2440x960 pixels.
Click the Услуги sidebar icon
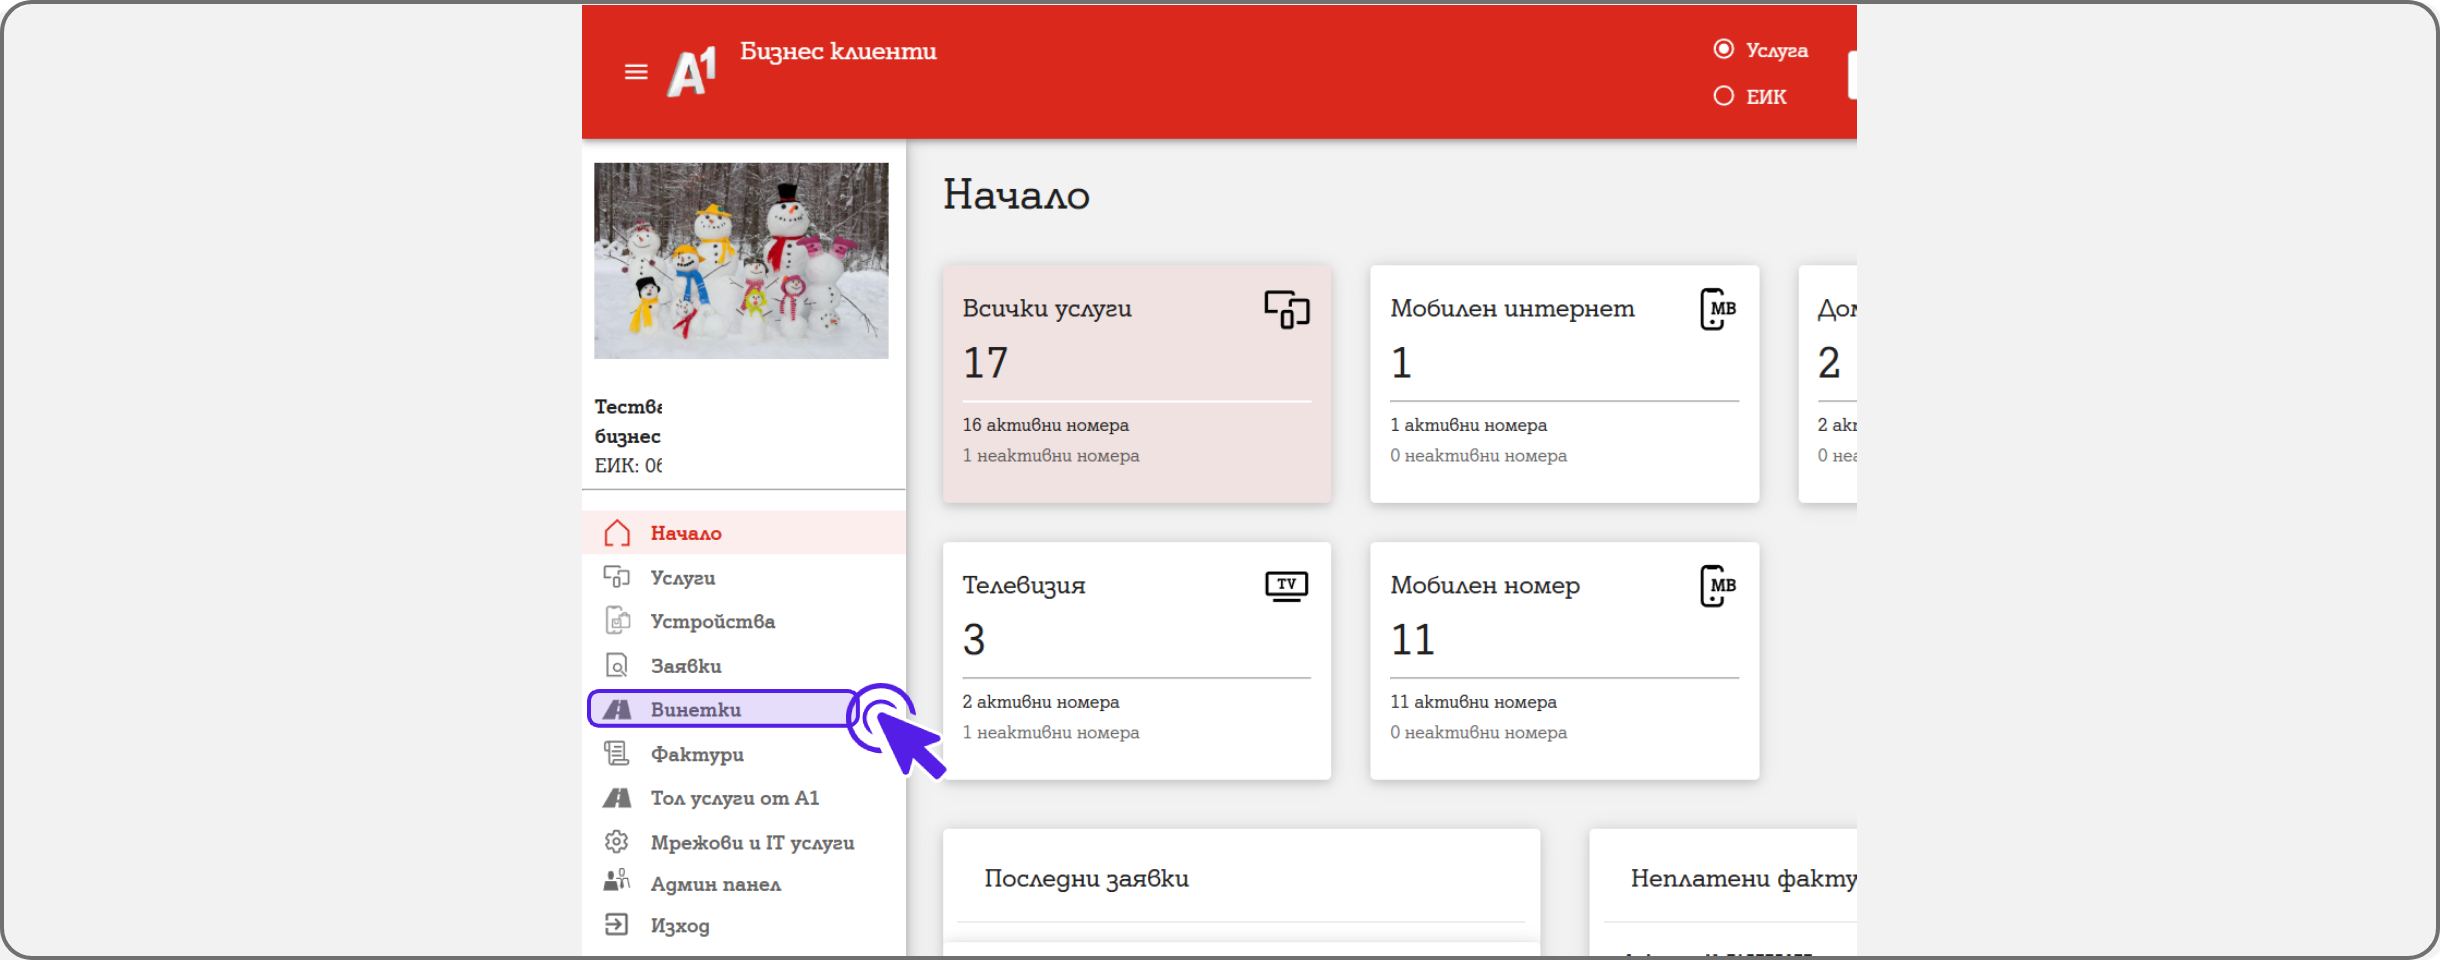617,577
